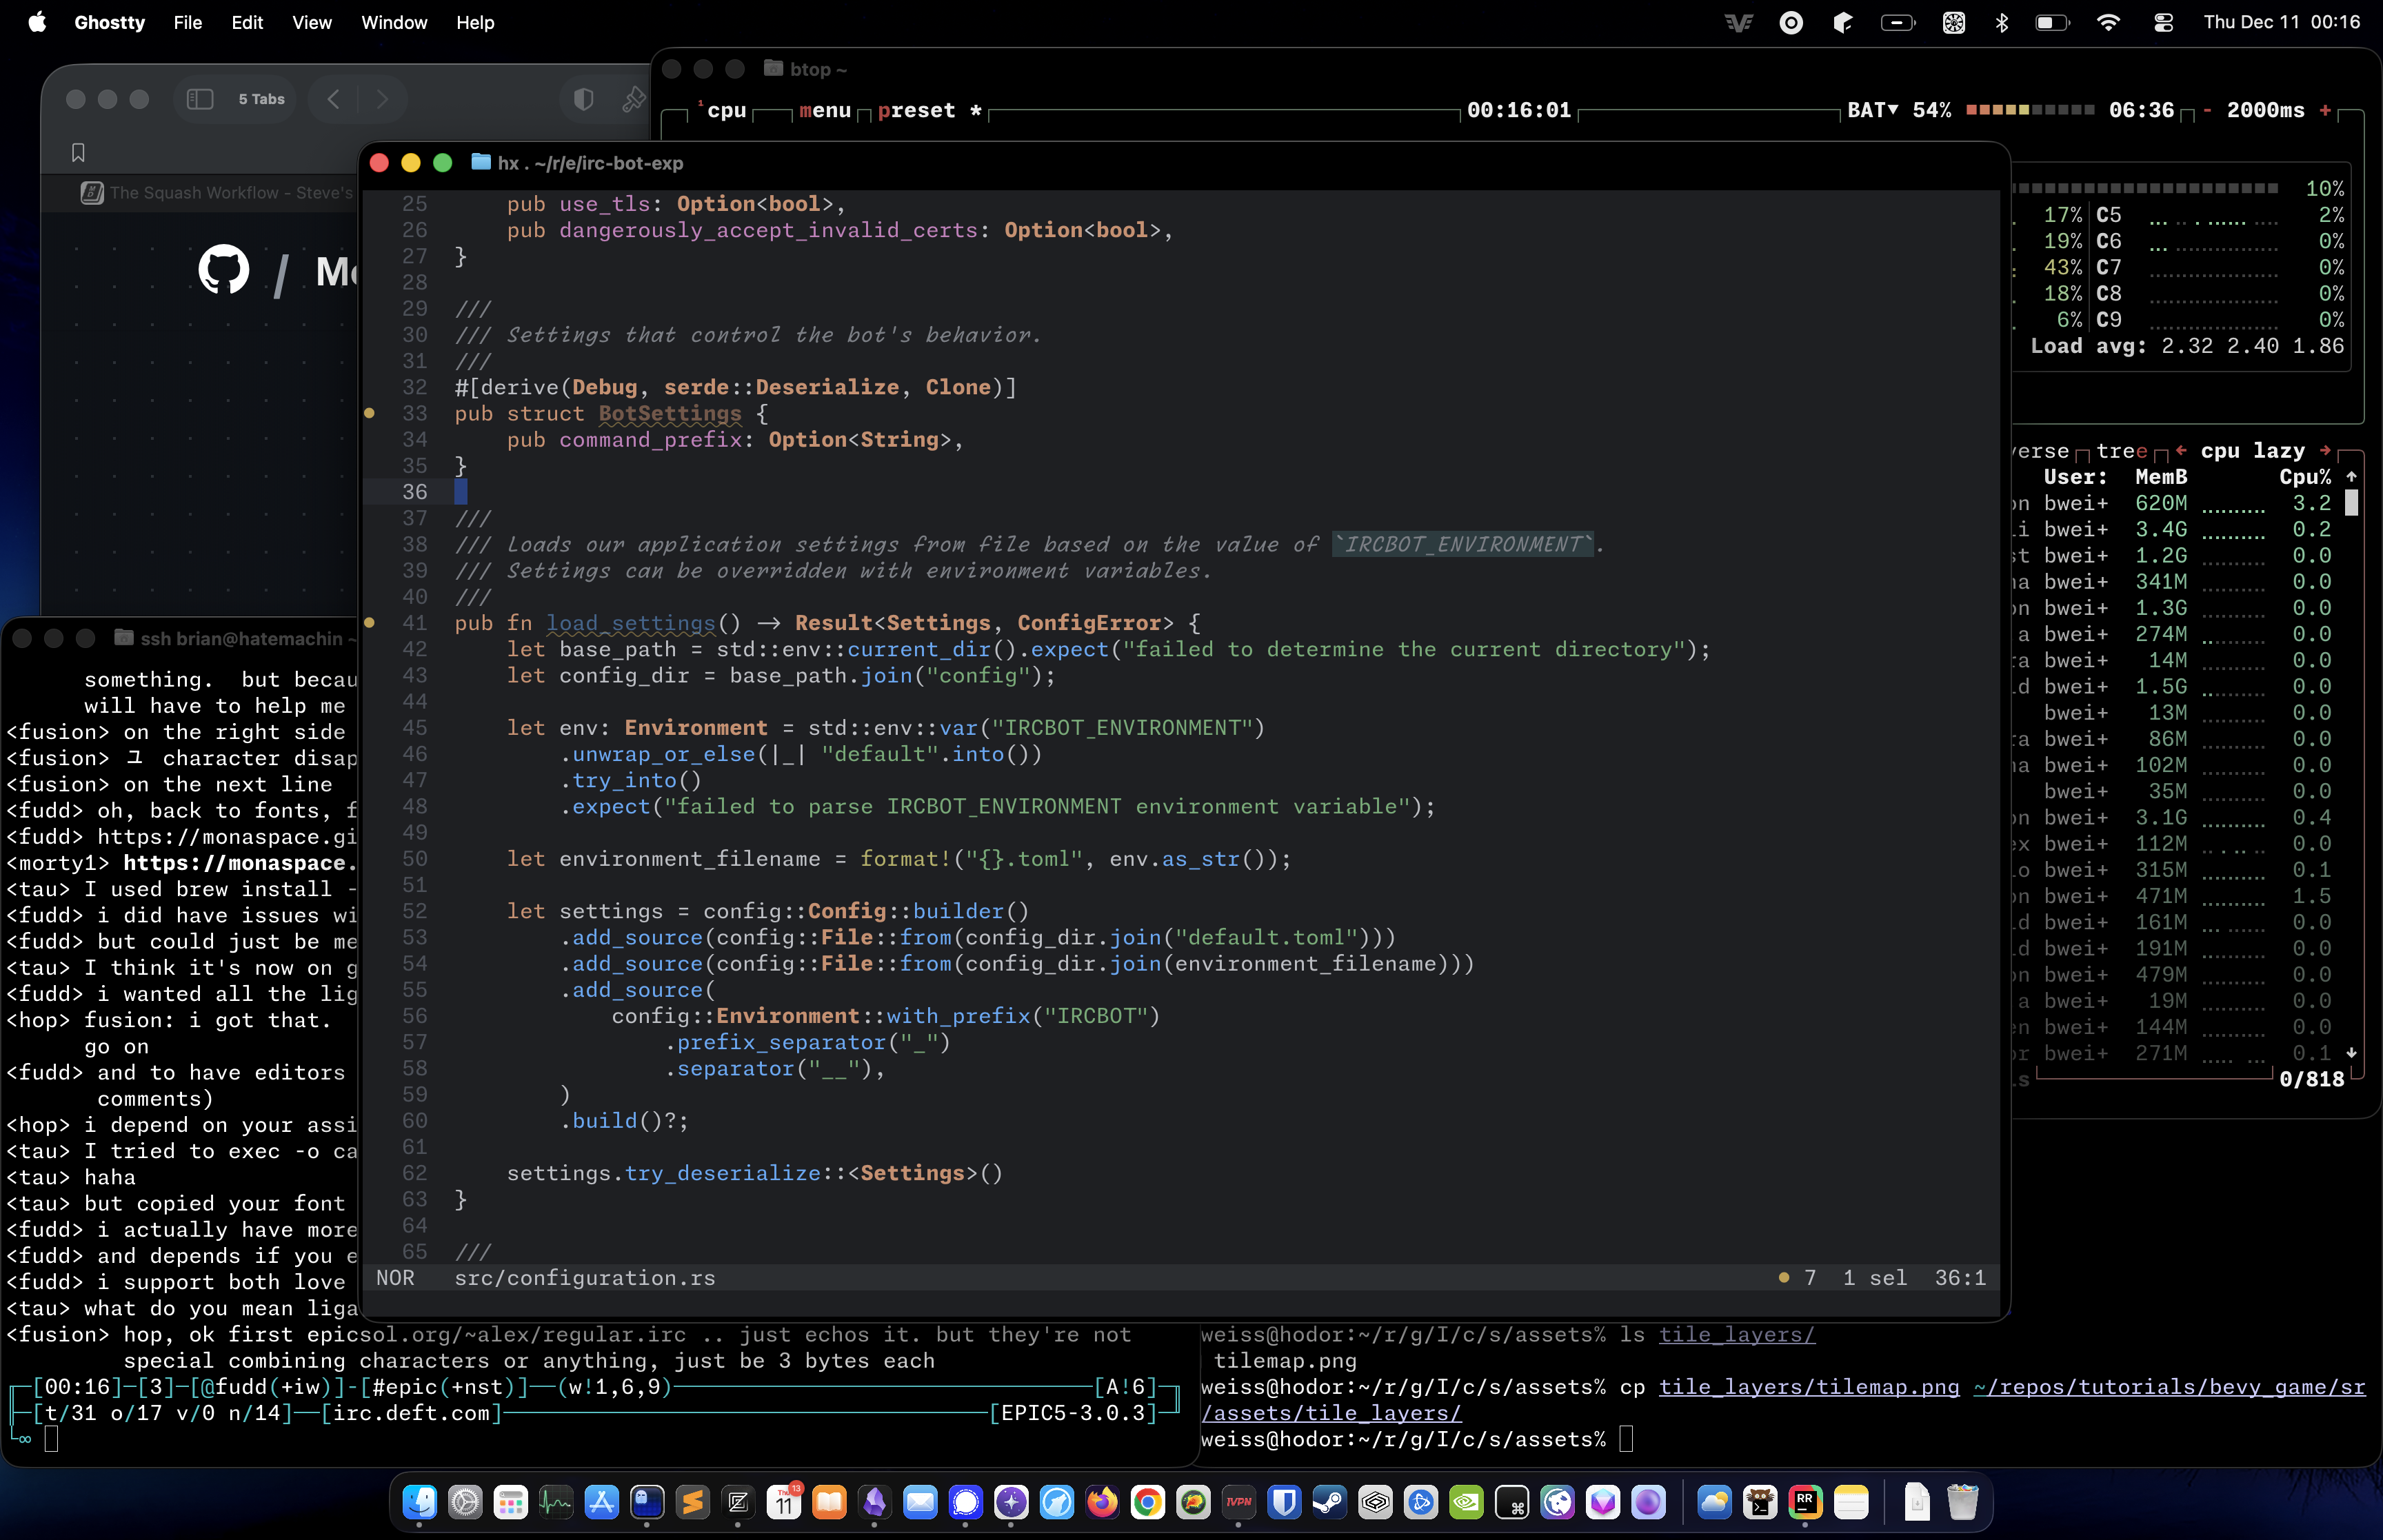Open Control Center toggles in menu bar
2383x1540 pixels.
(2163, 22)
